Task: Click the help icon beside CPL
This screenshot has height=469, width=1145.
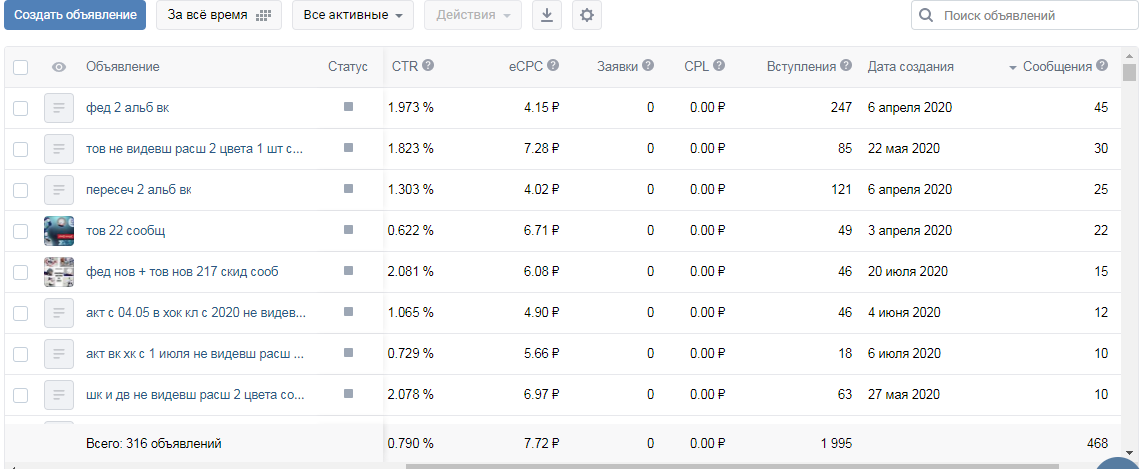Action: point(719,66)
